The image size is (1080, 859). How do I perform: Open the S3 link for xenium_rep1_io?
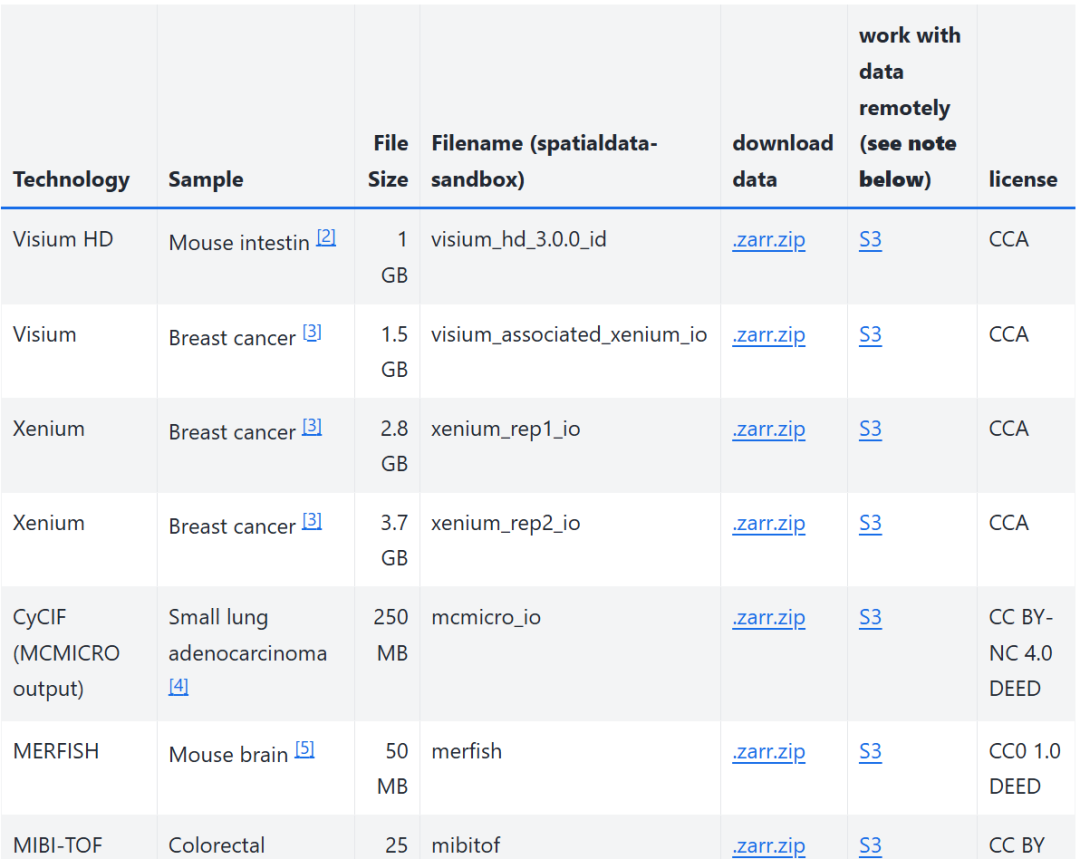(870, 429)
